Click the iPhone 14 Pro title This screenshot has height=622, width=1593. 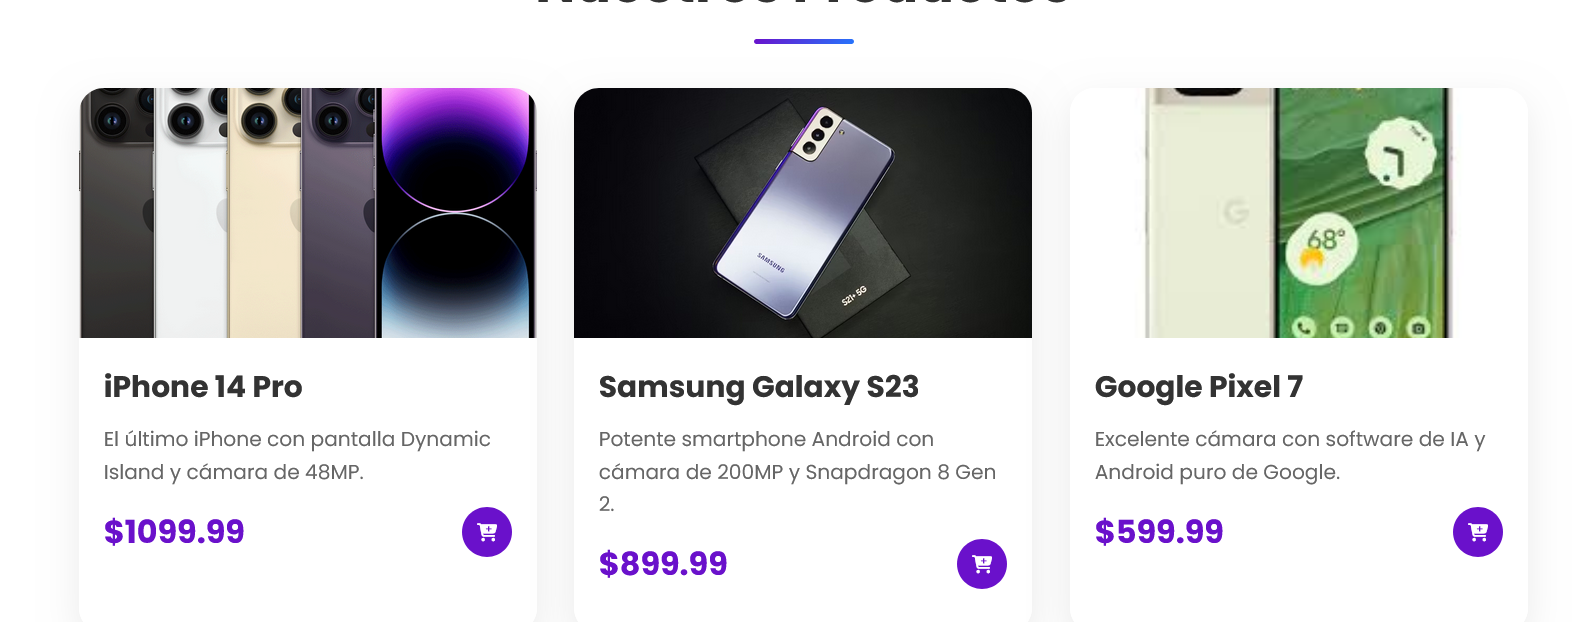(203, 387)
